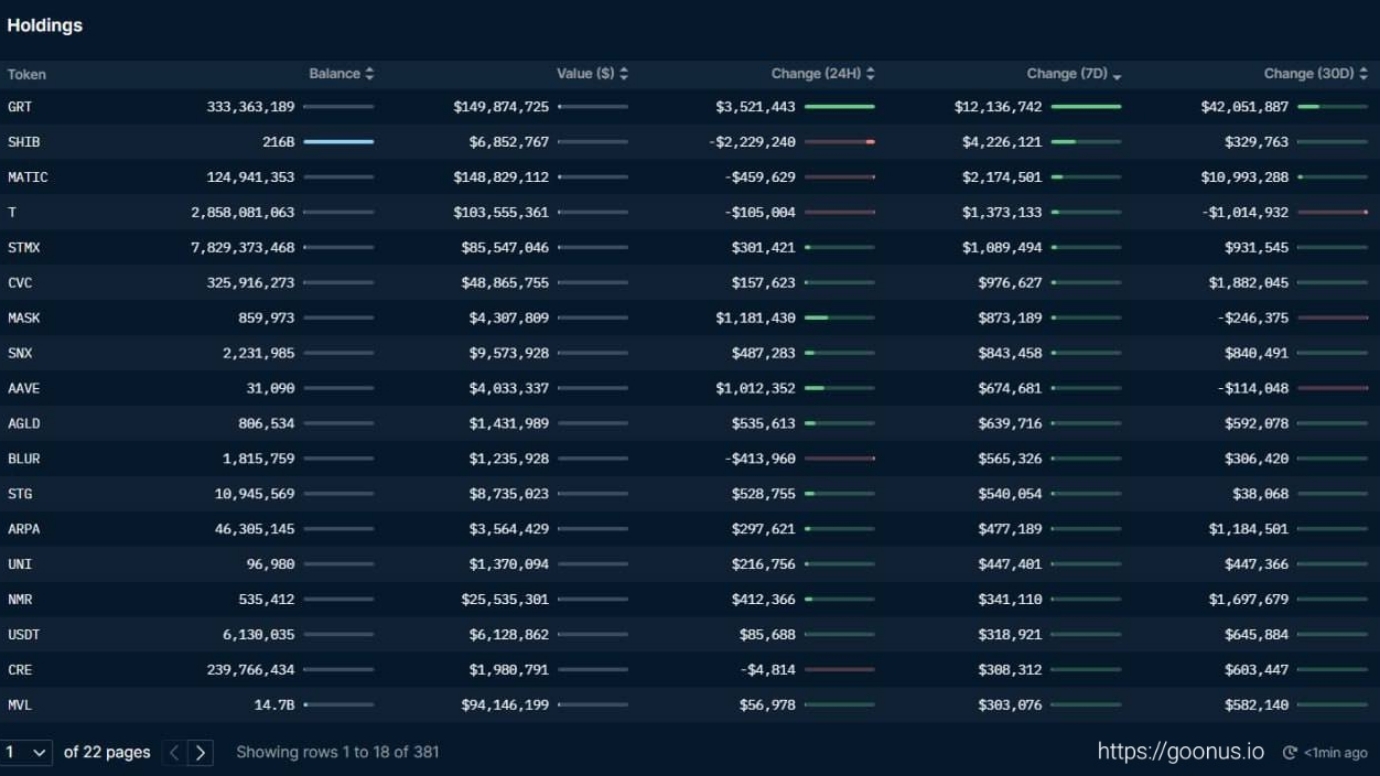Sort table by Balance column icon

coord(369,74)
